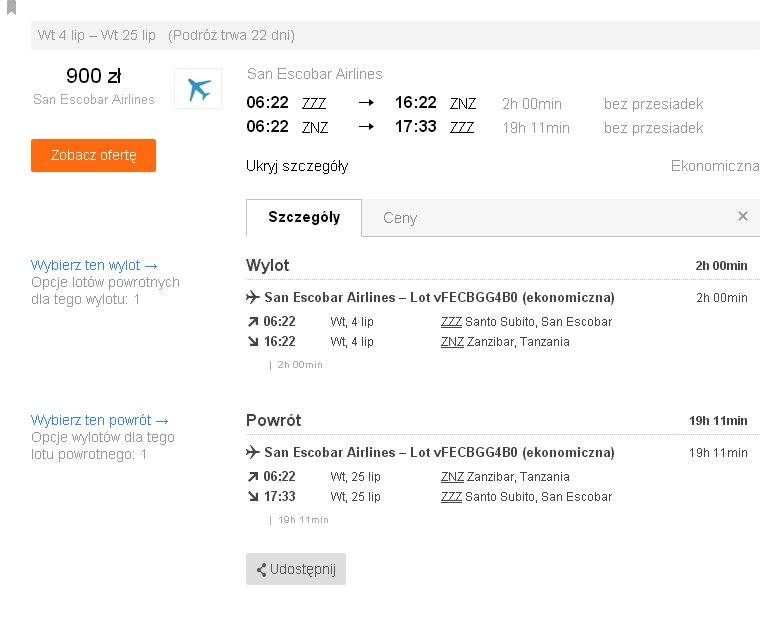
Task: Click plane icon beside Powrót flight header
Action: tap(253, 452)
